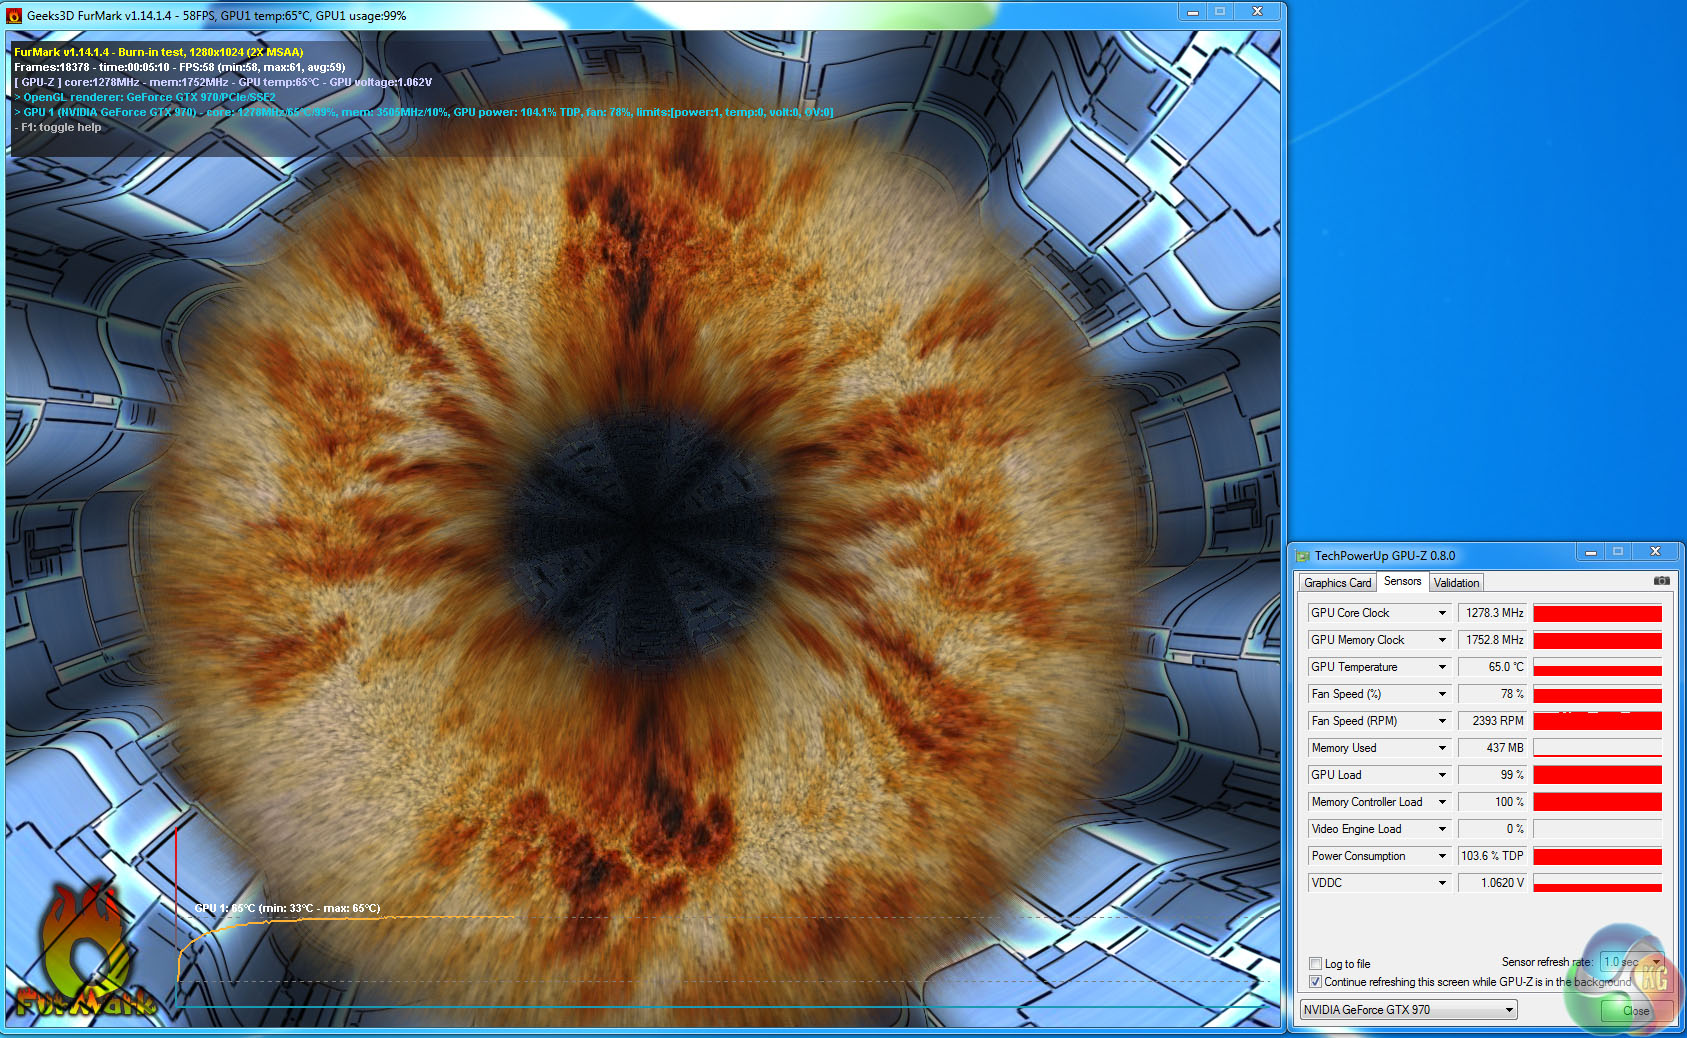Click the FurMark title bar application icon
The height and width of the screenshot is (1038, 1687).
tap(14, 16)
